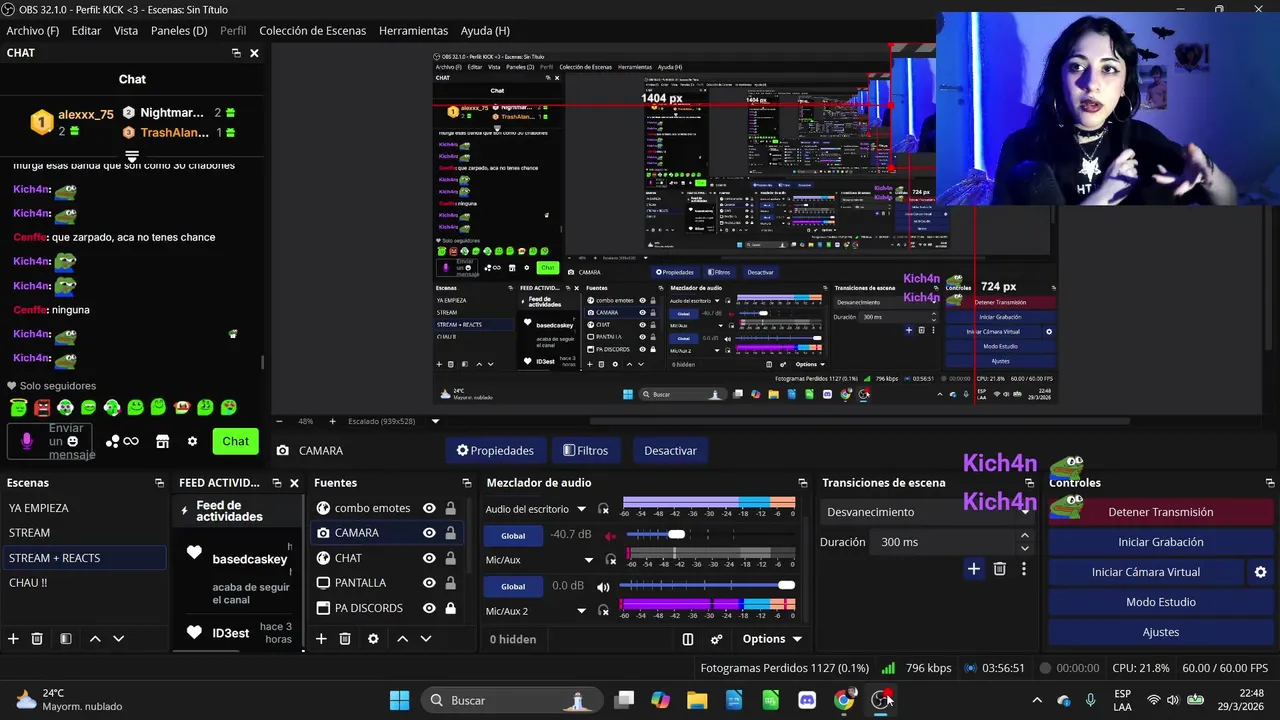
Task: Lock the CAMARA source
Action: [x=450, y=533]
